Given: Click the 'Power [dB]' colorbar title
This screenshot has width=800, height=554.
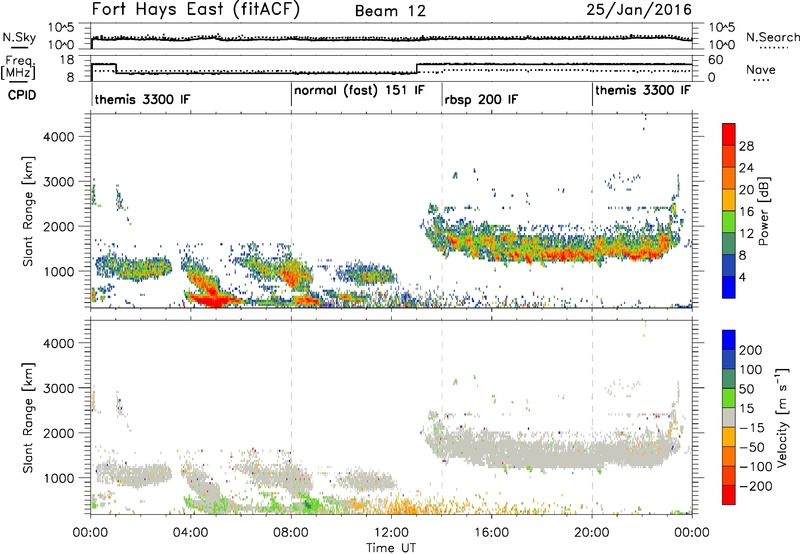Looking at the screenshot, I should tap(764, 211).
